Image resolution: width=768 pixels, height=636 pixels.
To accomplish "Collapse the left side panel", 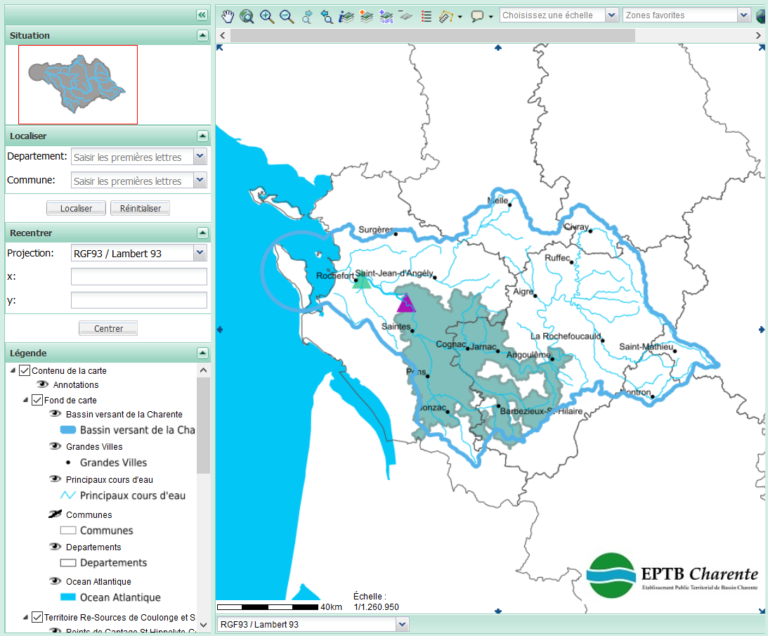I will tap(202, 15).
